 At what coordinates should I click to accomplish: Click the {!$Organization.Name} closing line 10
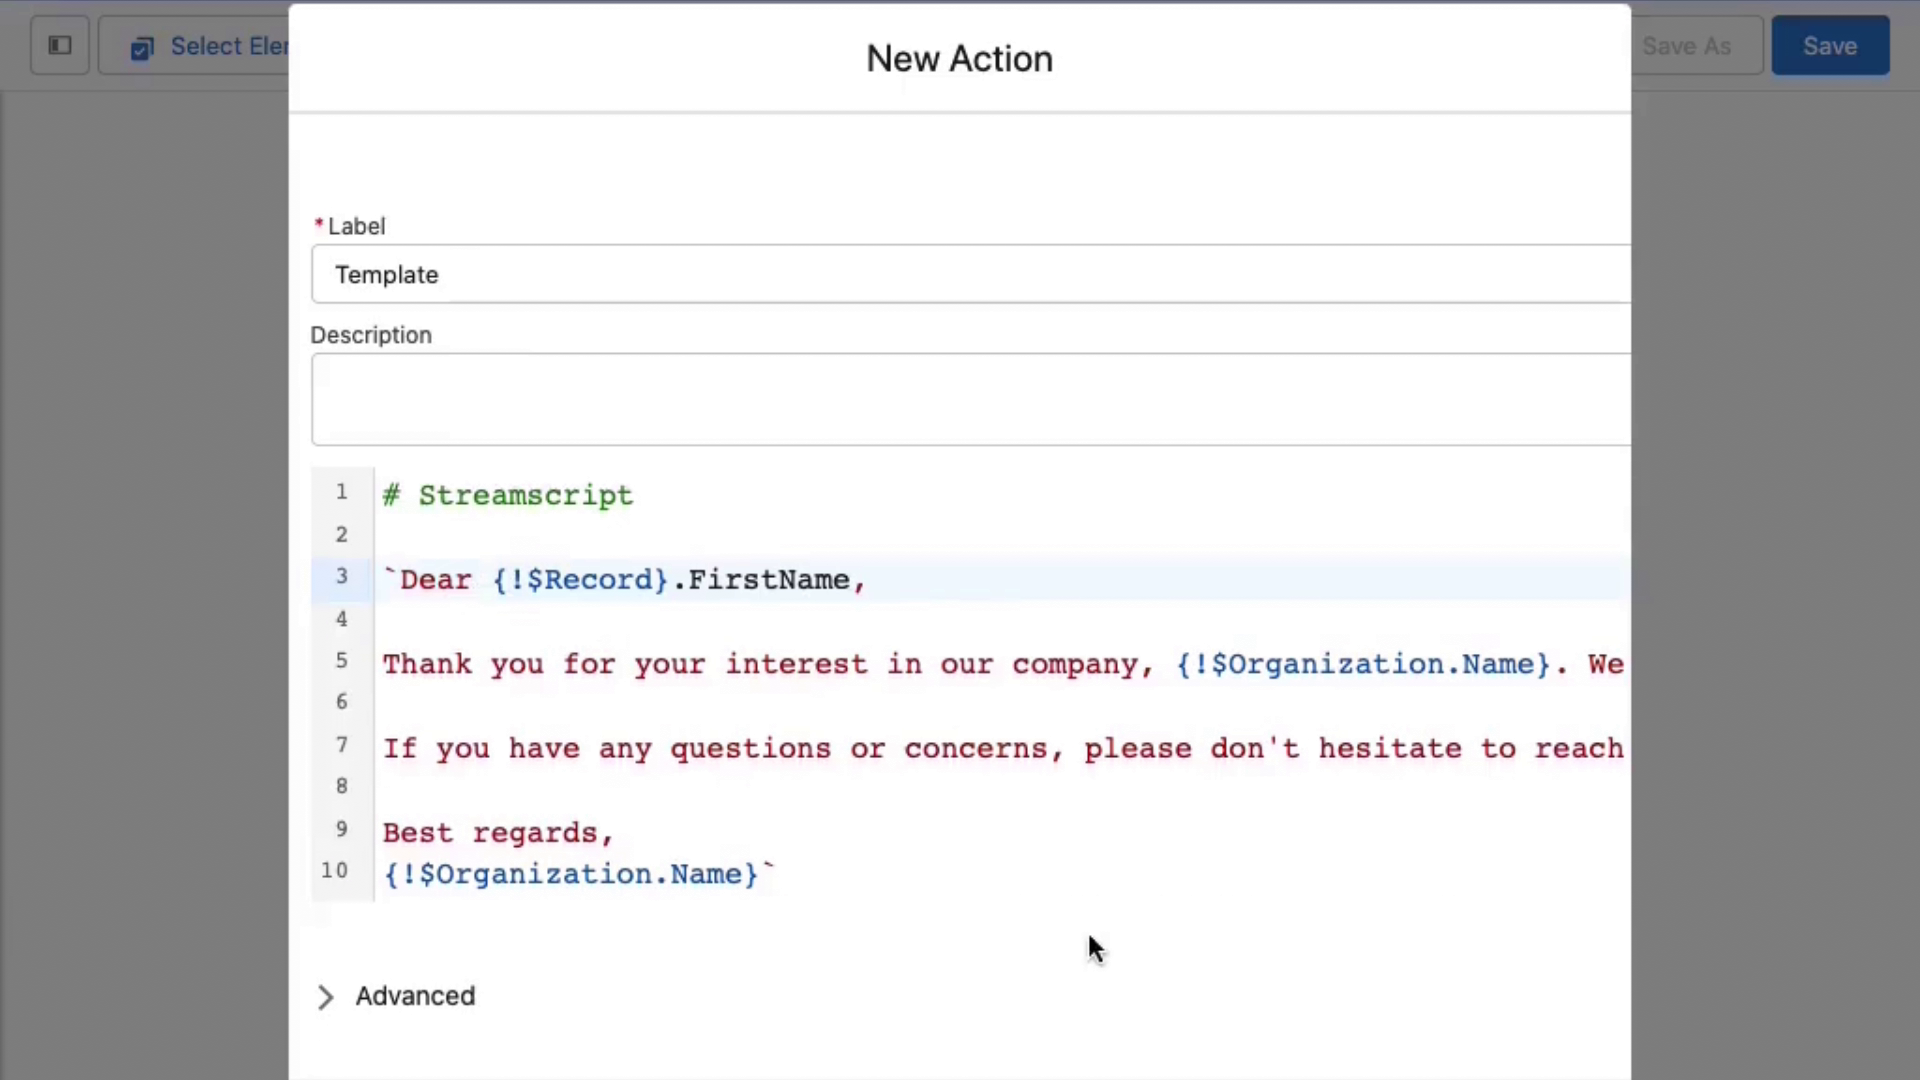pos(578,874)
